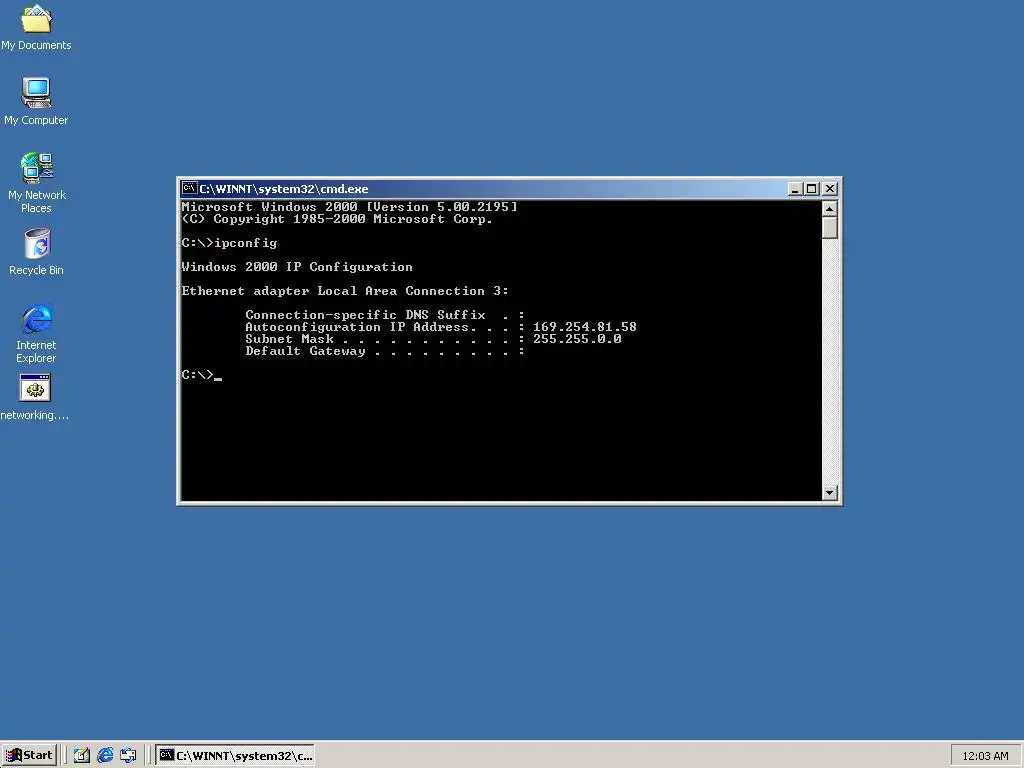Image resolution: width=1024 pixels, height=768 pixels.
Task: Click the console scrollbar down arrow
Action: (x=829, y=493)
